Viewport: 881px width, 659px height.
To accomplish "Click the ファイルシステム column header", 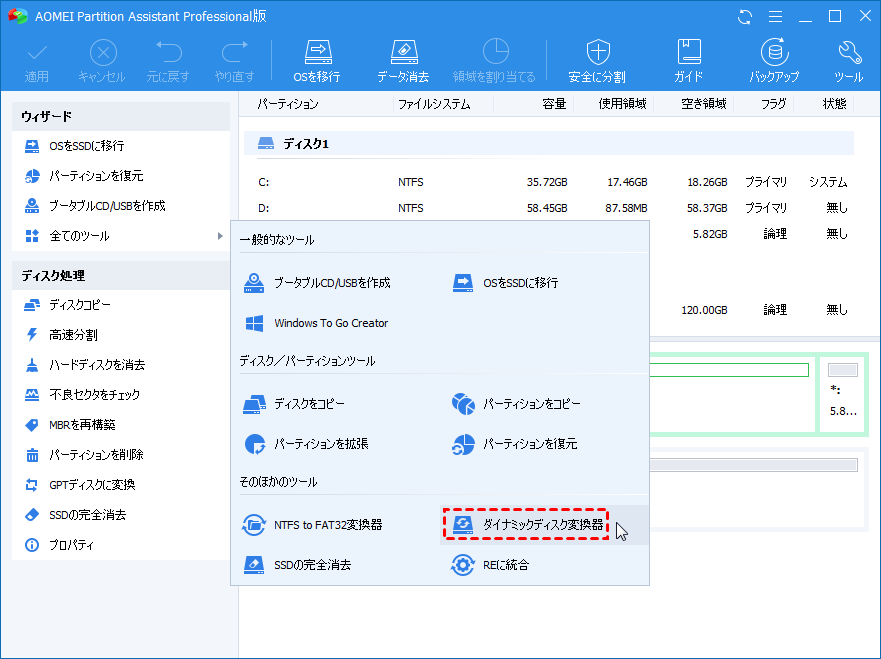I will pyautogui.click(x=434, y=104).
